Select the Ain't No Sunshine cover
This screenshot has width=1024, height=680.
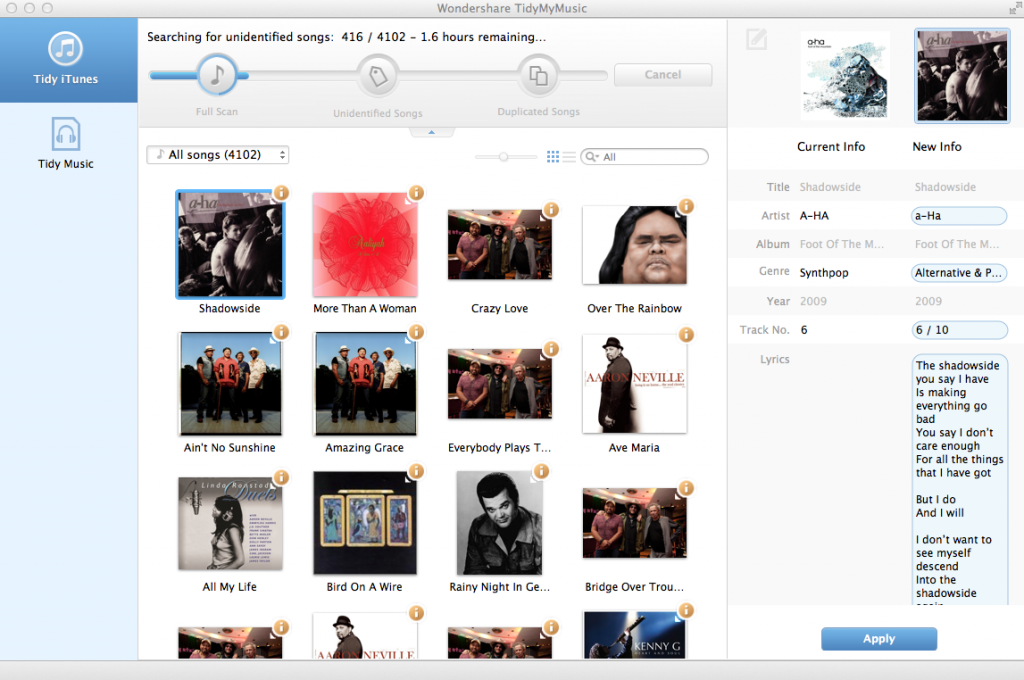pos(230,383)
